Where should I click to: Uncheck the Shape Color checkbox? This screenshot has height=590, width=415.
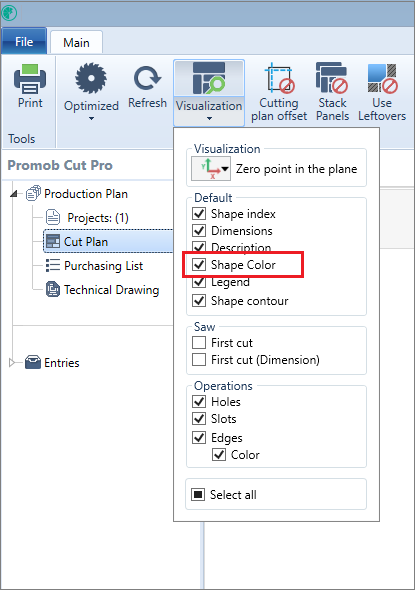(199, 265)
